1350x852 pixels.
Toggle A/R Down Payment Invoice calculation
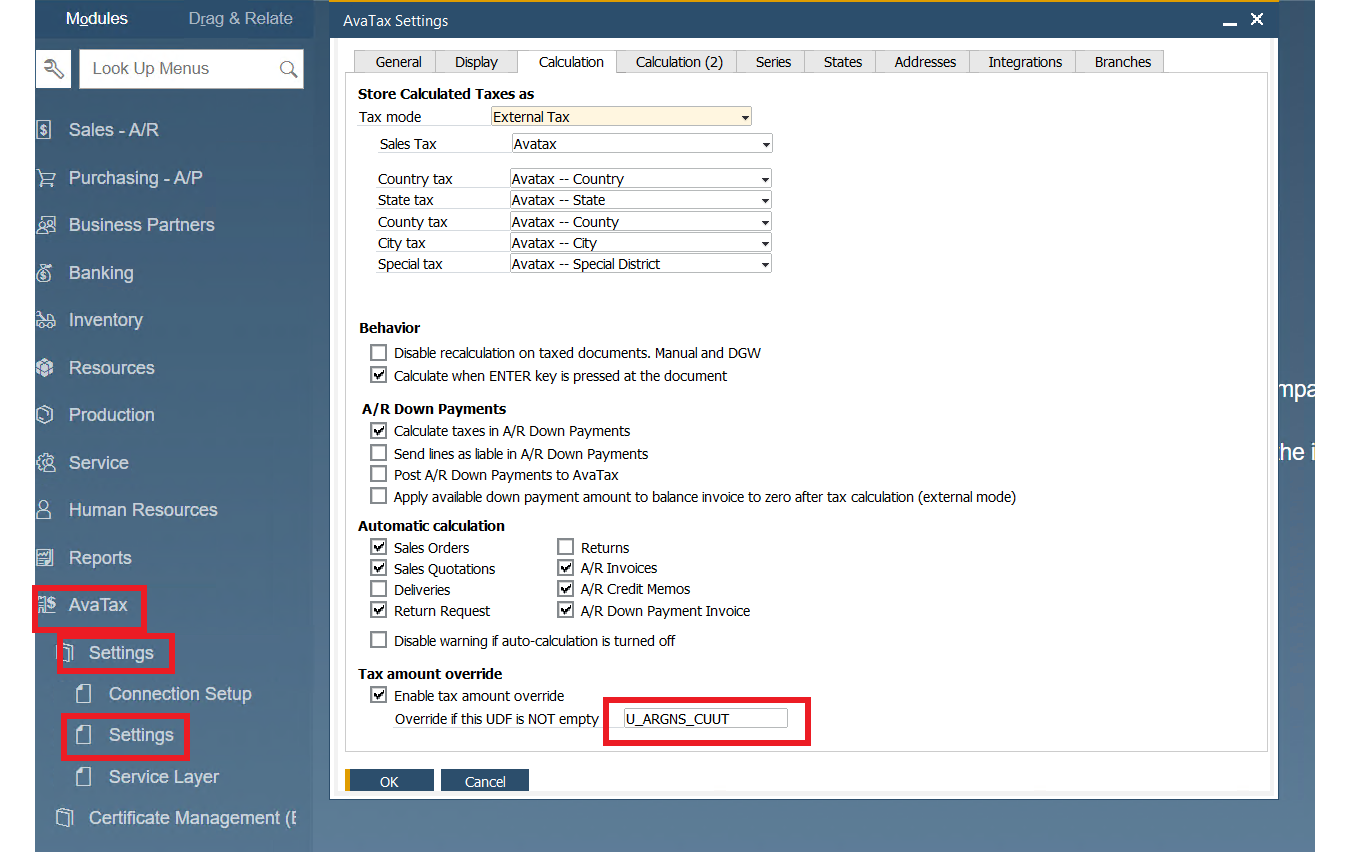(x=565, y=610)
